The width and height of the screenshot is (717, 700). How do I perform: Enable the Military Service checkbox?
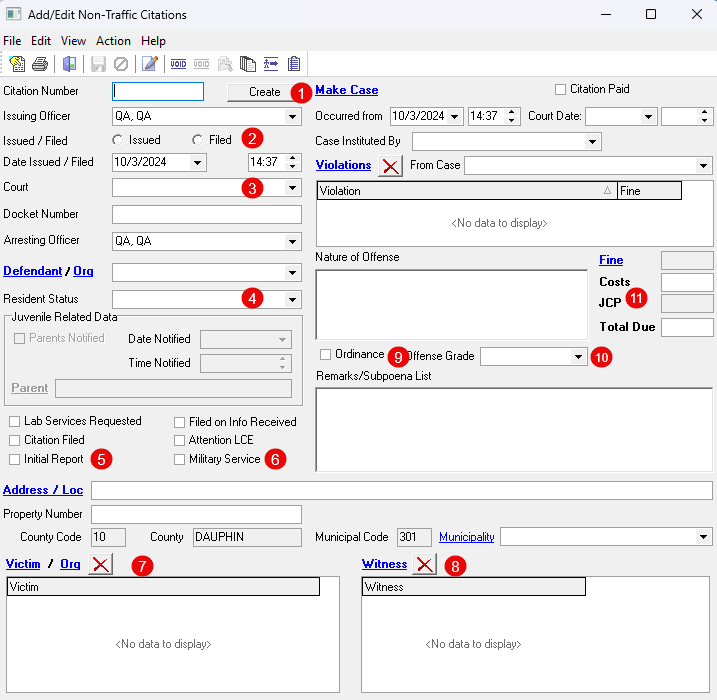180,460
